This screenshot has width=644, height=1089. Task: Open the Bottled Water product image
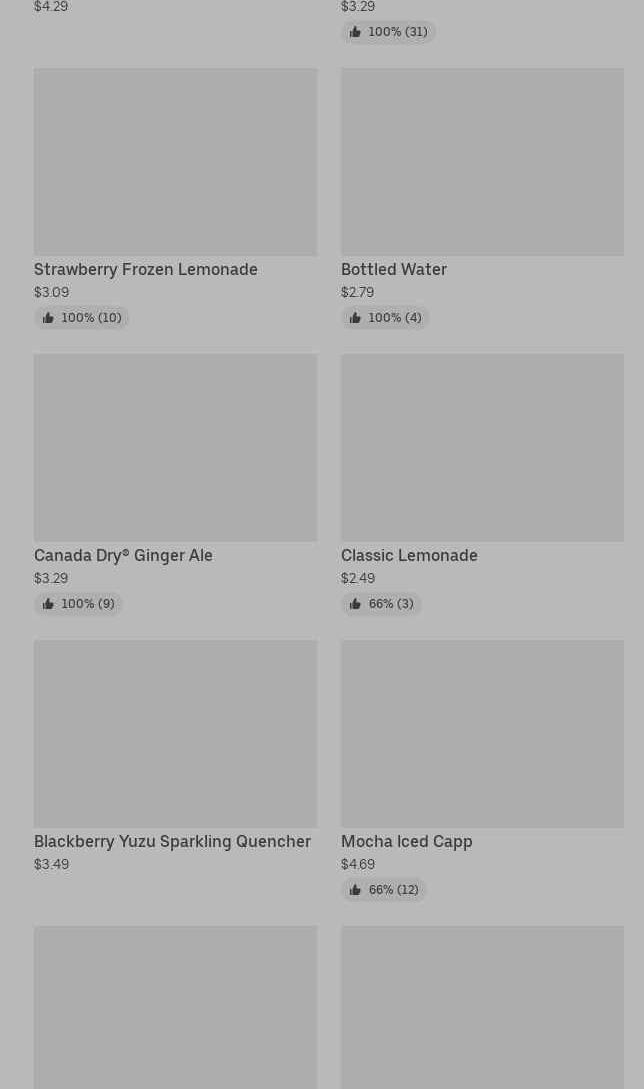click(482, 162)
